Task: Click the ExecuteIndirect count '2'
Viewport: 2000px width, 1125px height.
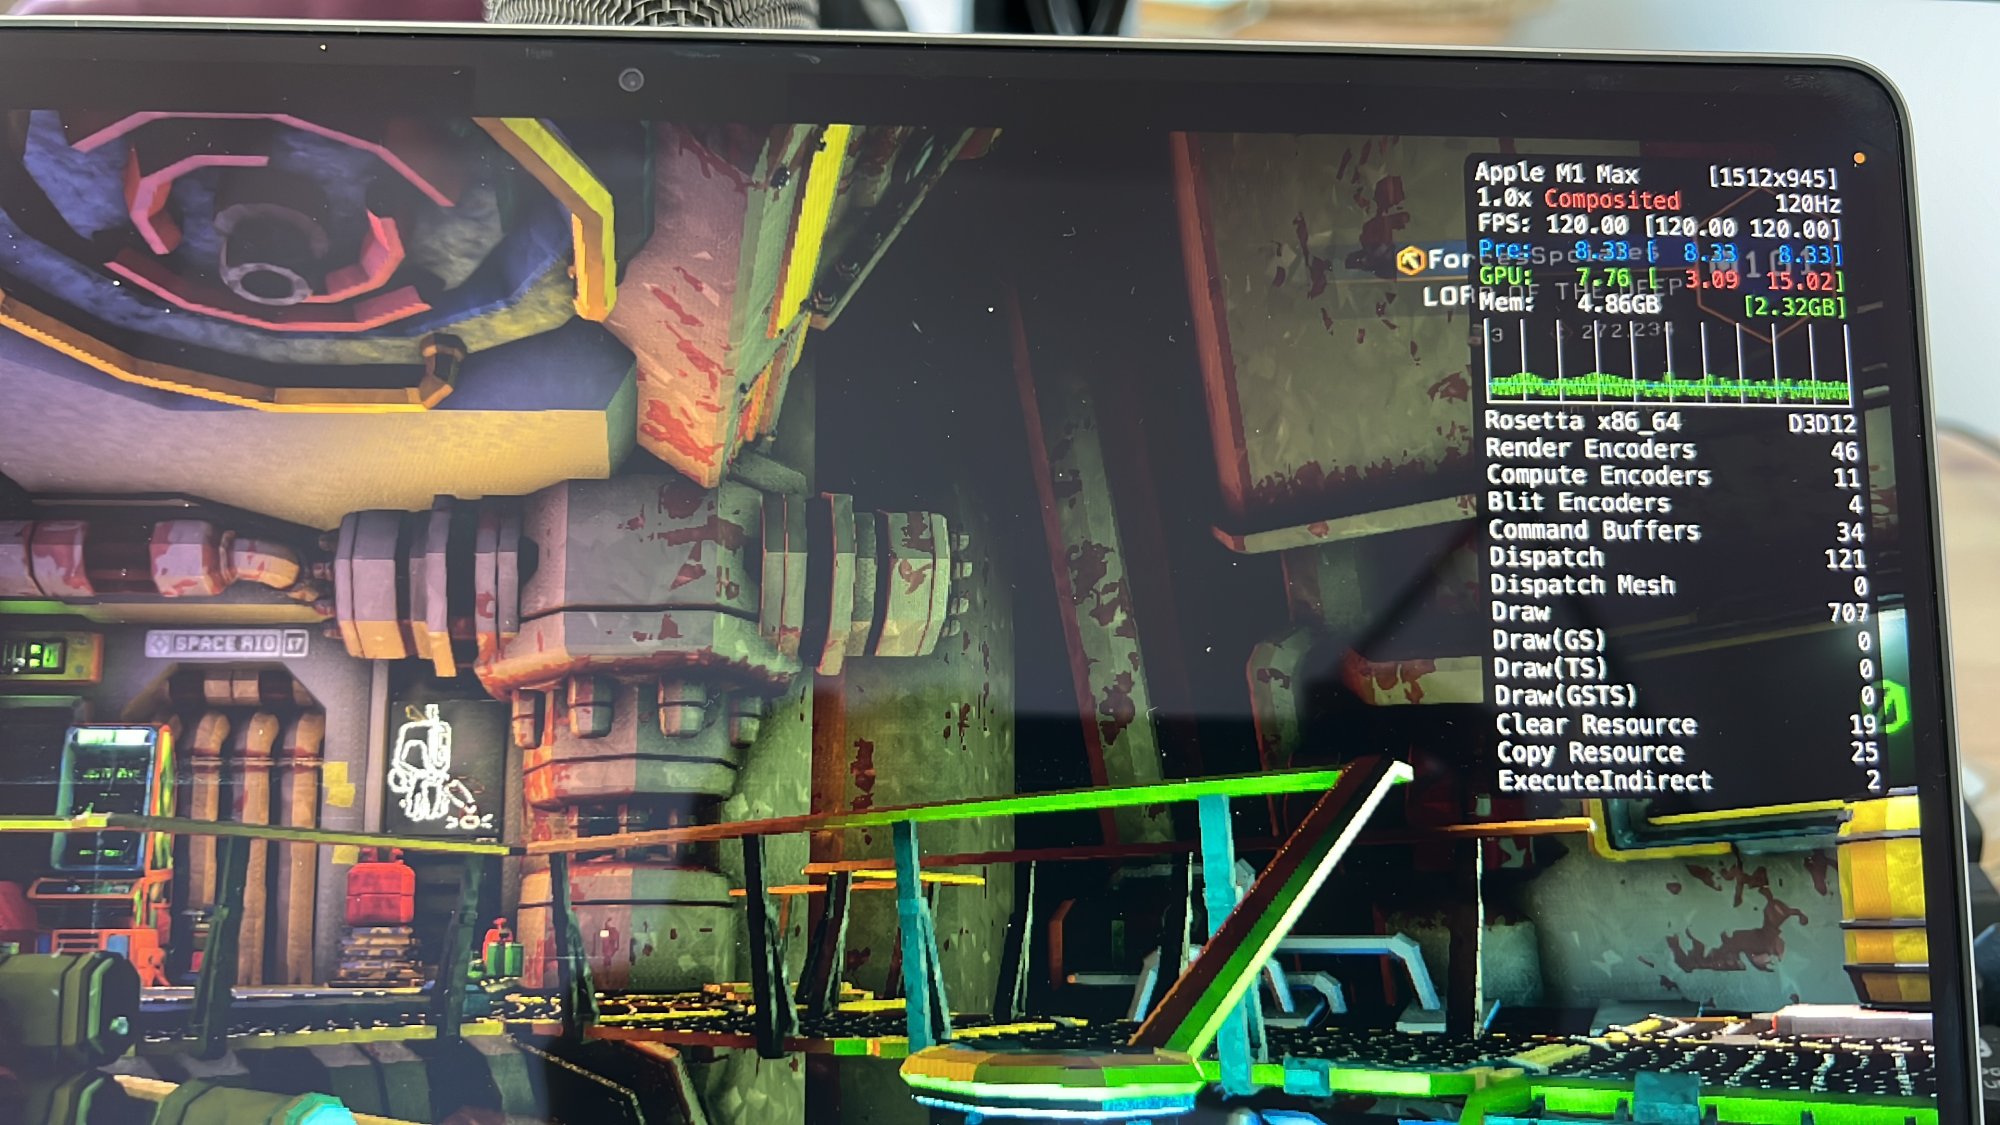Action: point(1872,780)
